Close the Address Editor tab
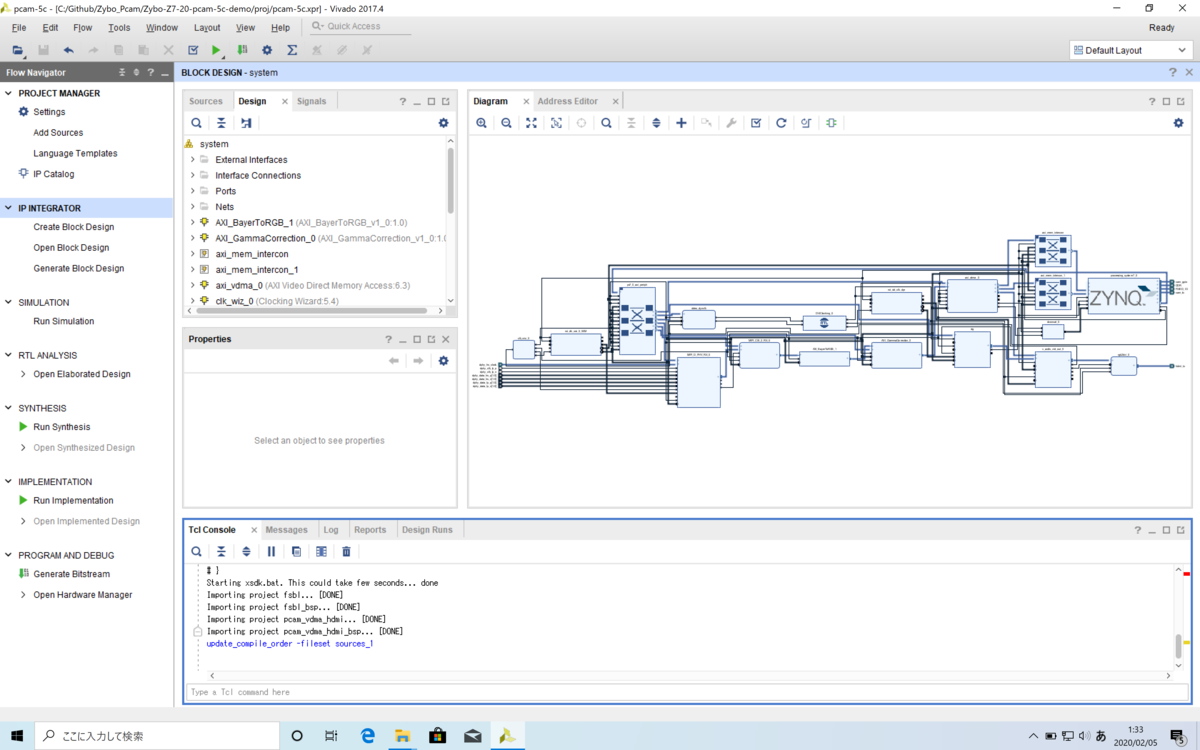Viewport: 1200px width, 750px height. tap(614, 101)
